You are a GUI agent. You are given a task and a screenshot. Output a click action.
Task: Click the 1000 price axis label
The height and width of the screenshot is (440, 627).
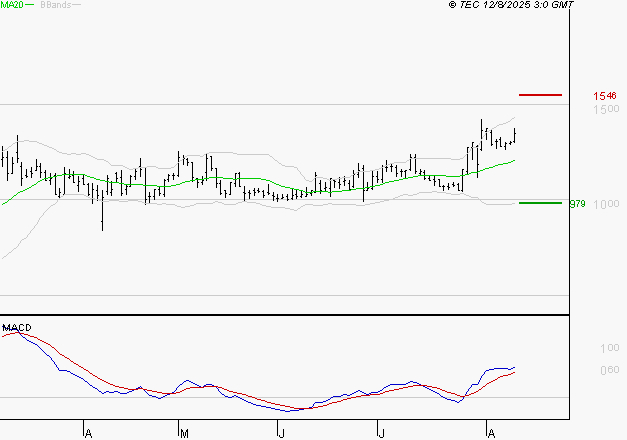[606, 204]
